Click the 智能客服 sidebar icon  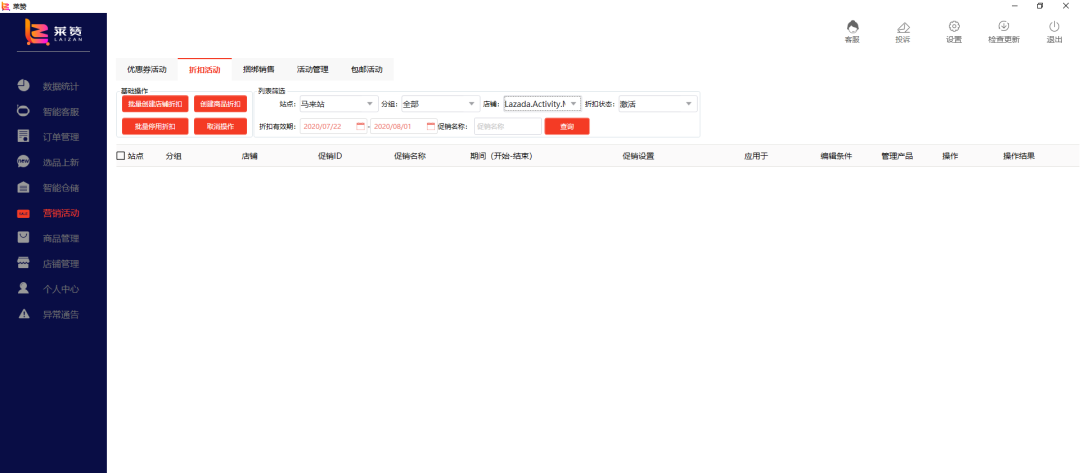point(23,112)
